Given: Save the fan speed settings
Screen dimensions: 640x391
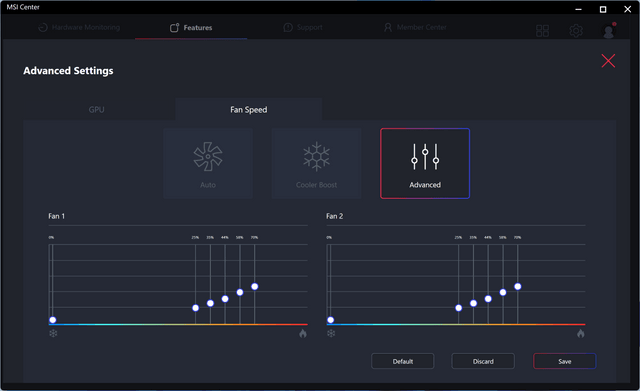Looking at the screenshot, I should pos(564,361).
